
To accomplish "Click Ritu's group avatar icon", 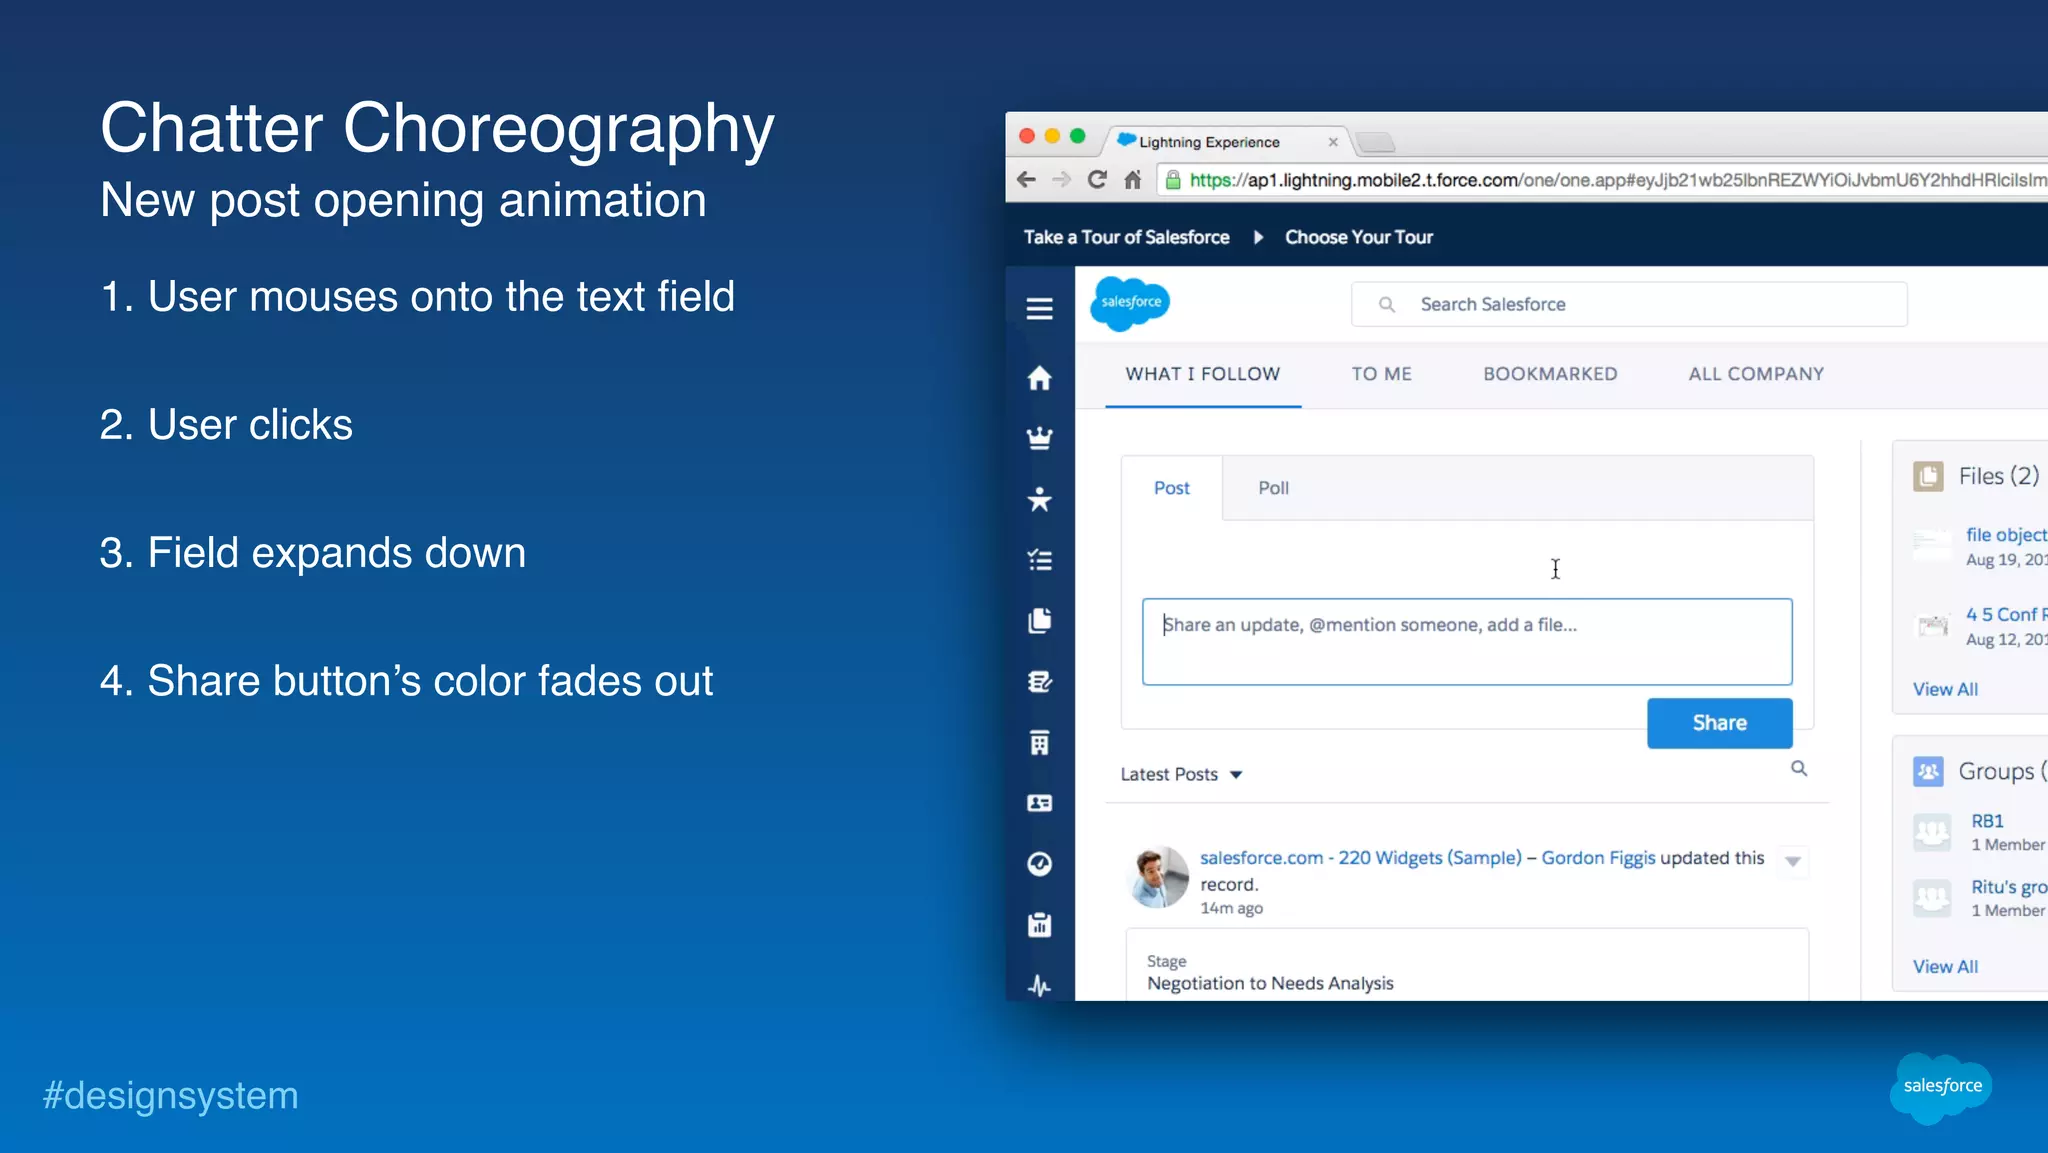I will [1932, 898].
